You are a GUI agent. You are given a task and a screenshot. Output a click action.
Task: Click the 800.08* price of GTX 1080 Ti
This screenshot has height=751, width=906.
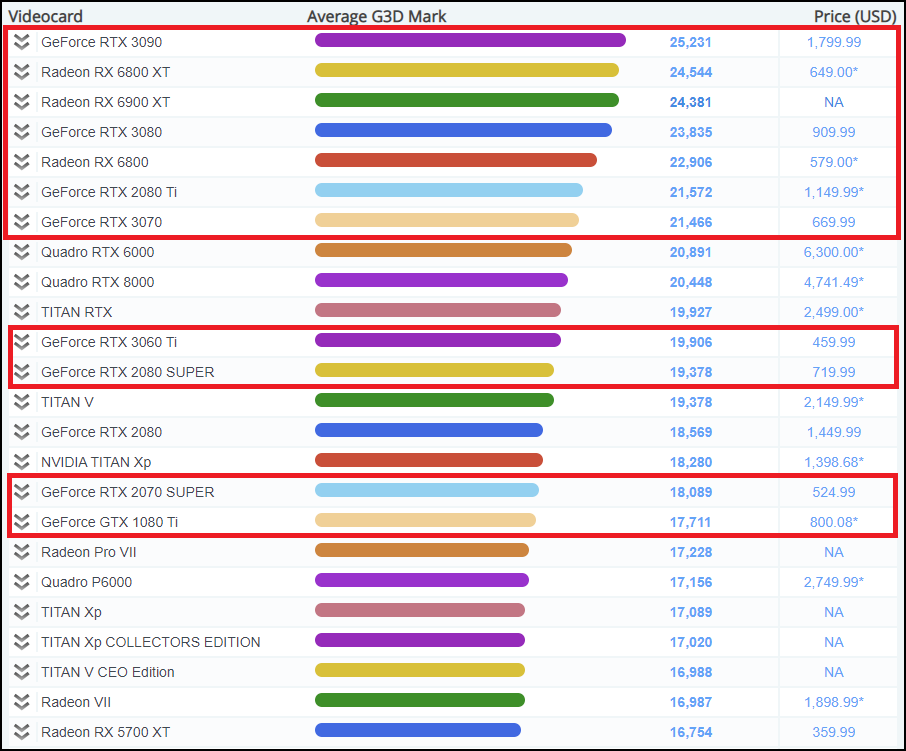[834, 522]
